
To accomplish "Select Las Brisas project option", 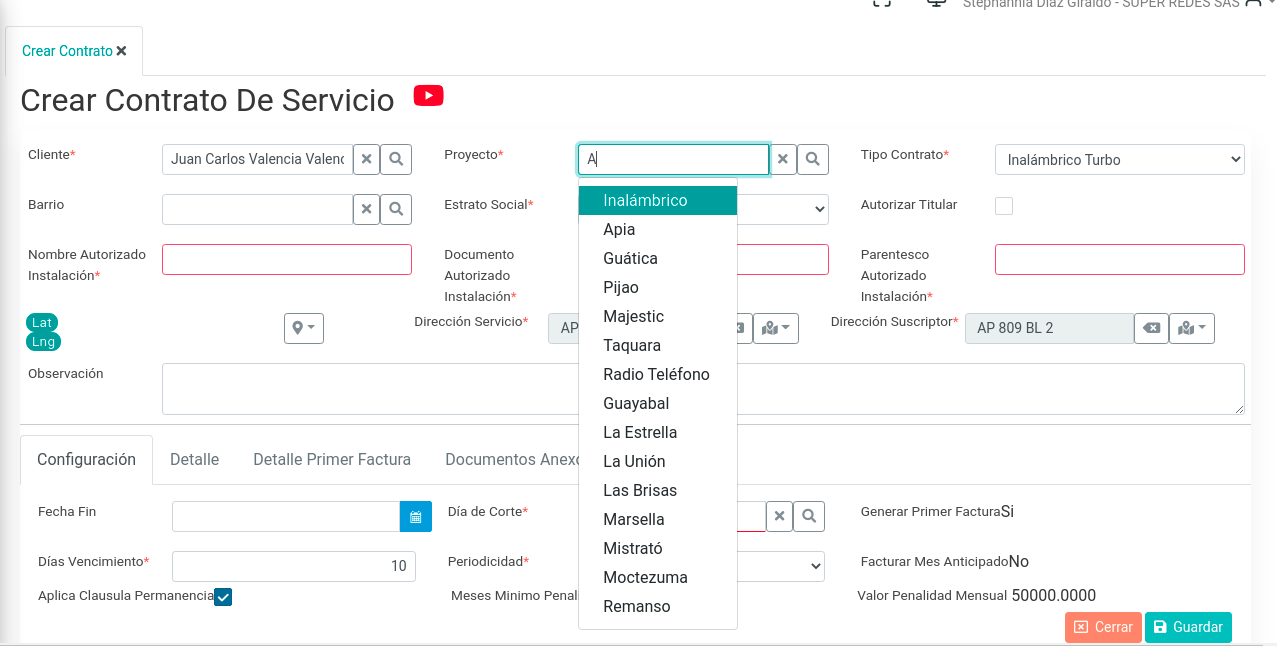I will click(x=658, y=490).
